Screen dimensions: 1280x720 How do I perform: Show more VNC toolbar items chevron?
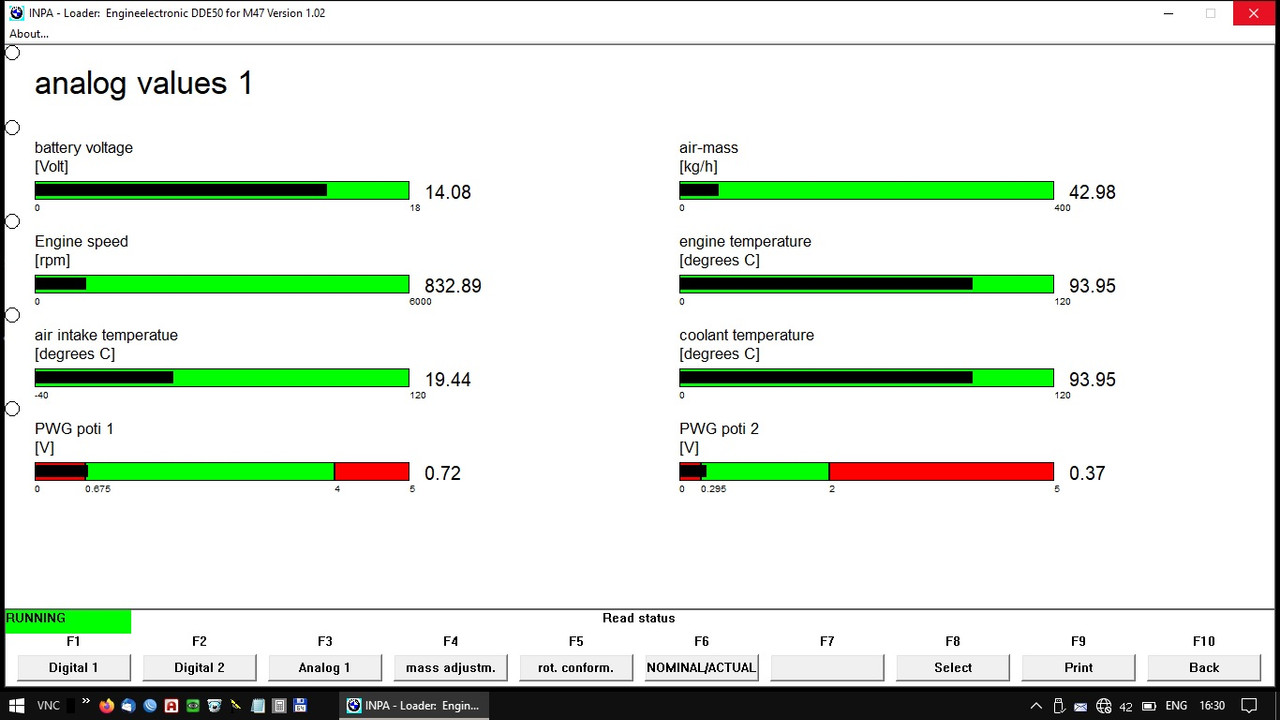[x=86, y=701]
